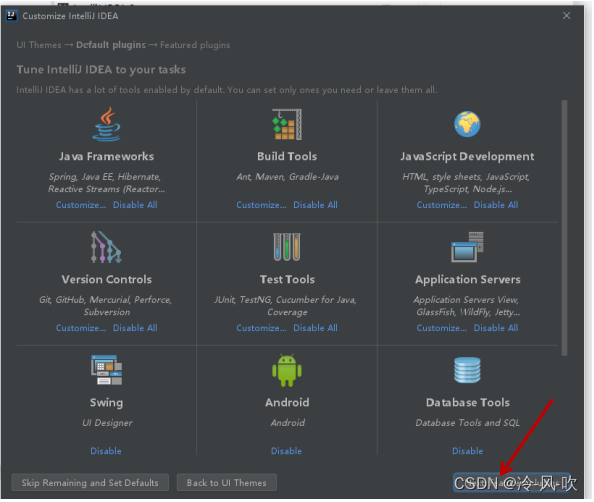Disable All Test Tools plugins
594x502 pixels.
click(x=316, y=328)
